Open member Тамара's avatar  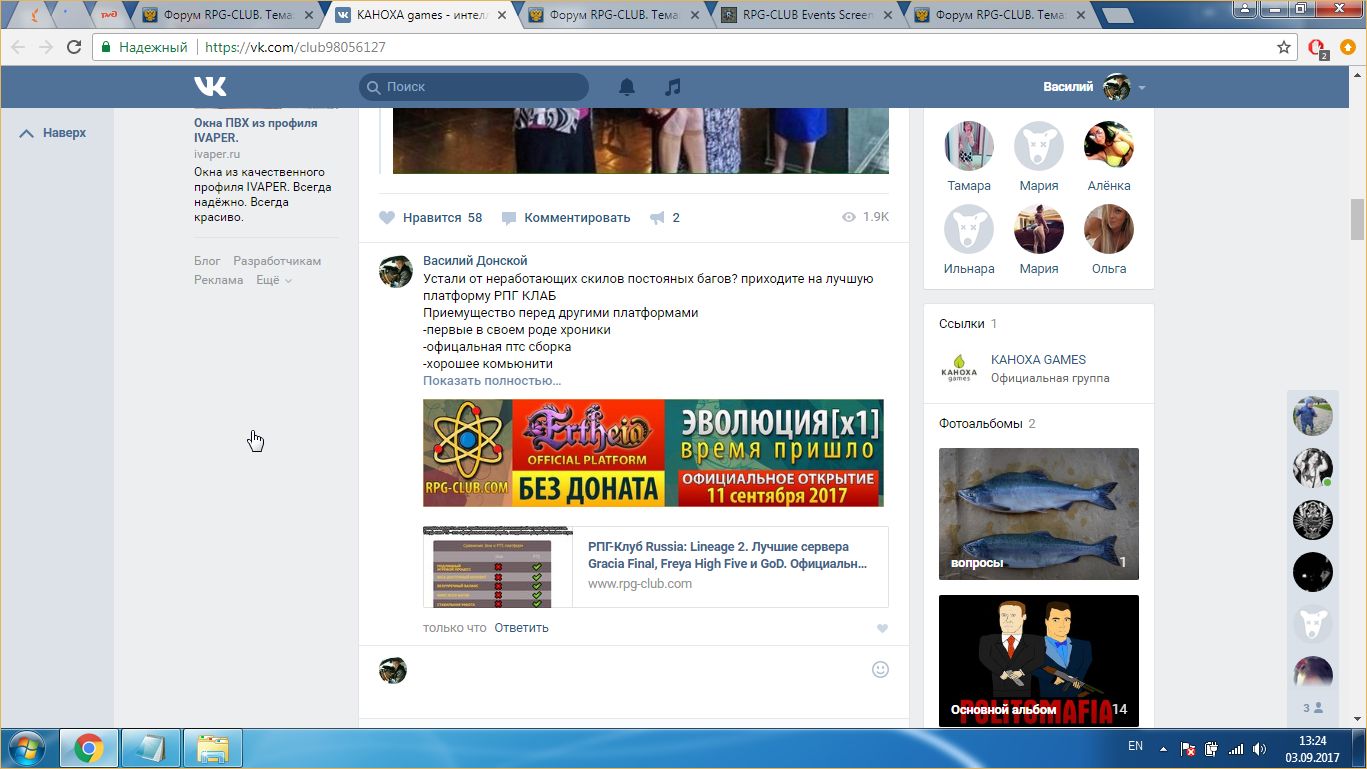click(969, 146)
